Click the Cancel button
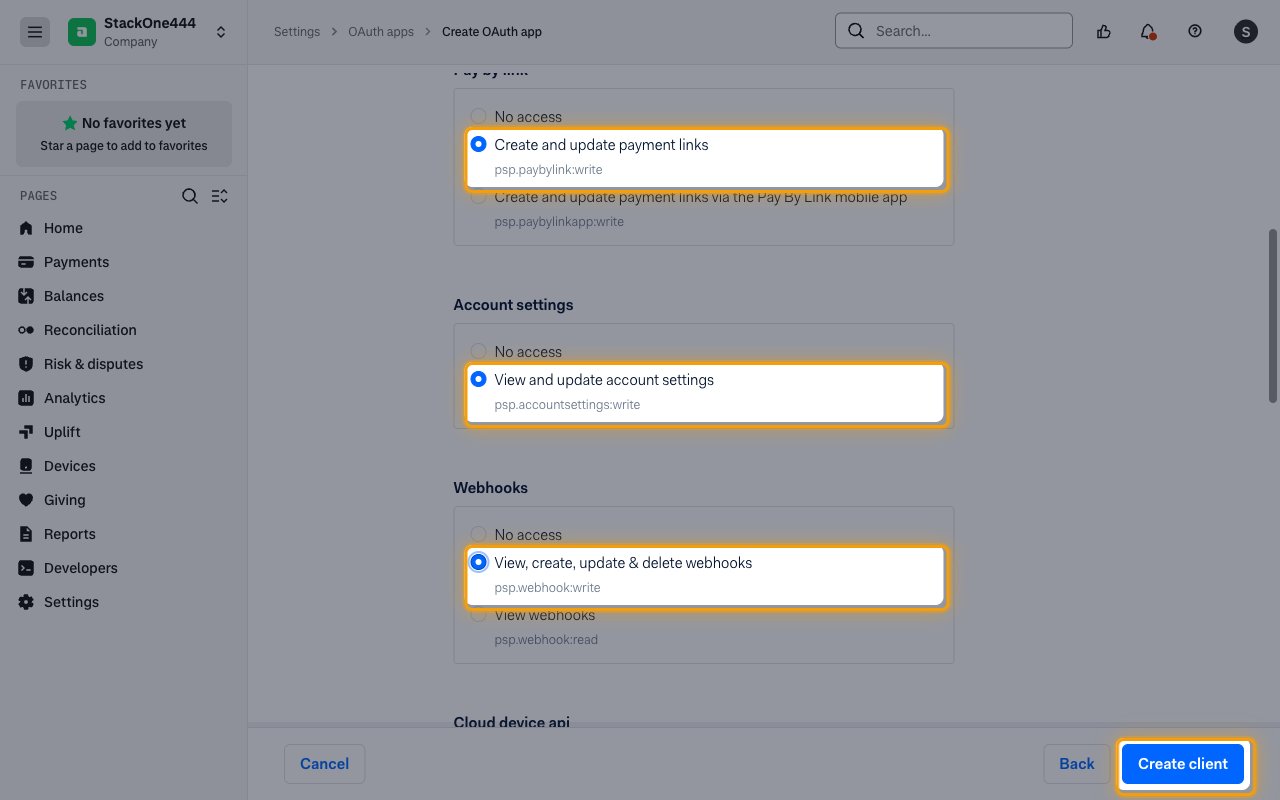 click(x=324, y=764)
